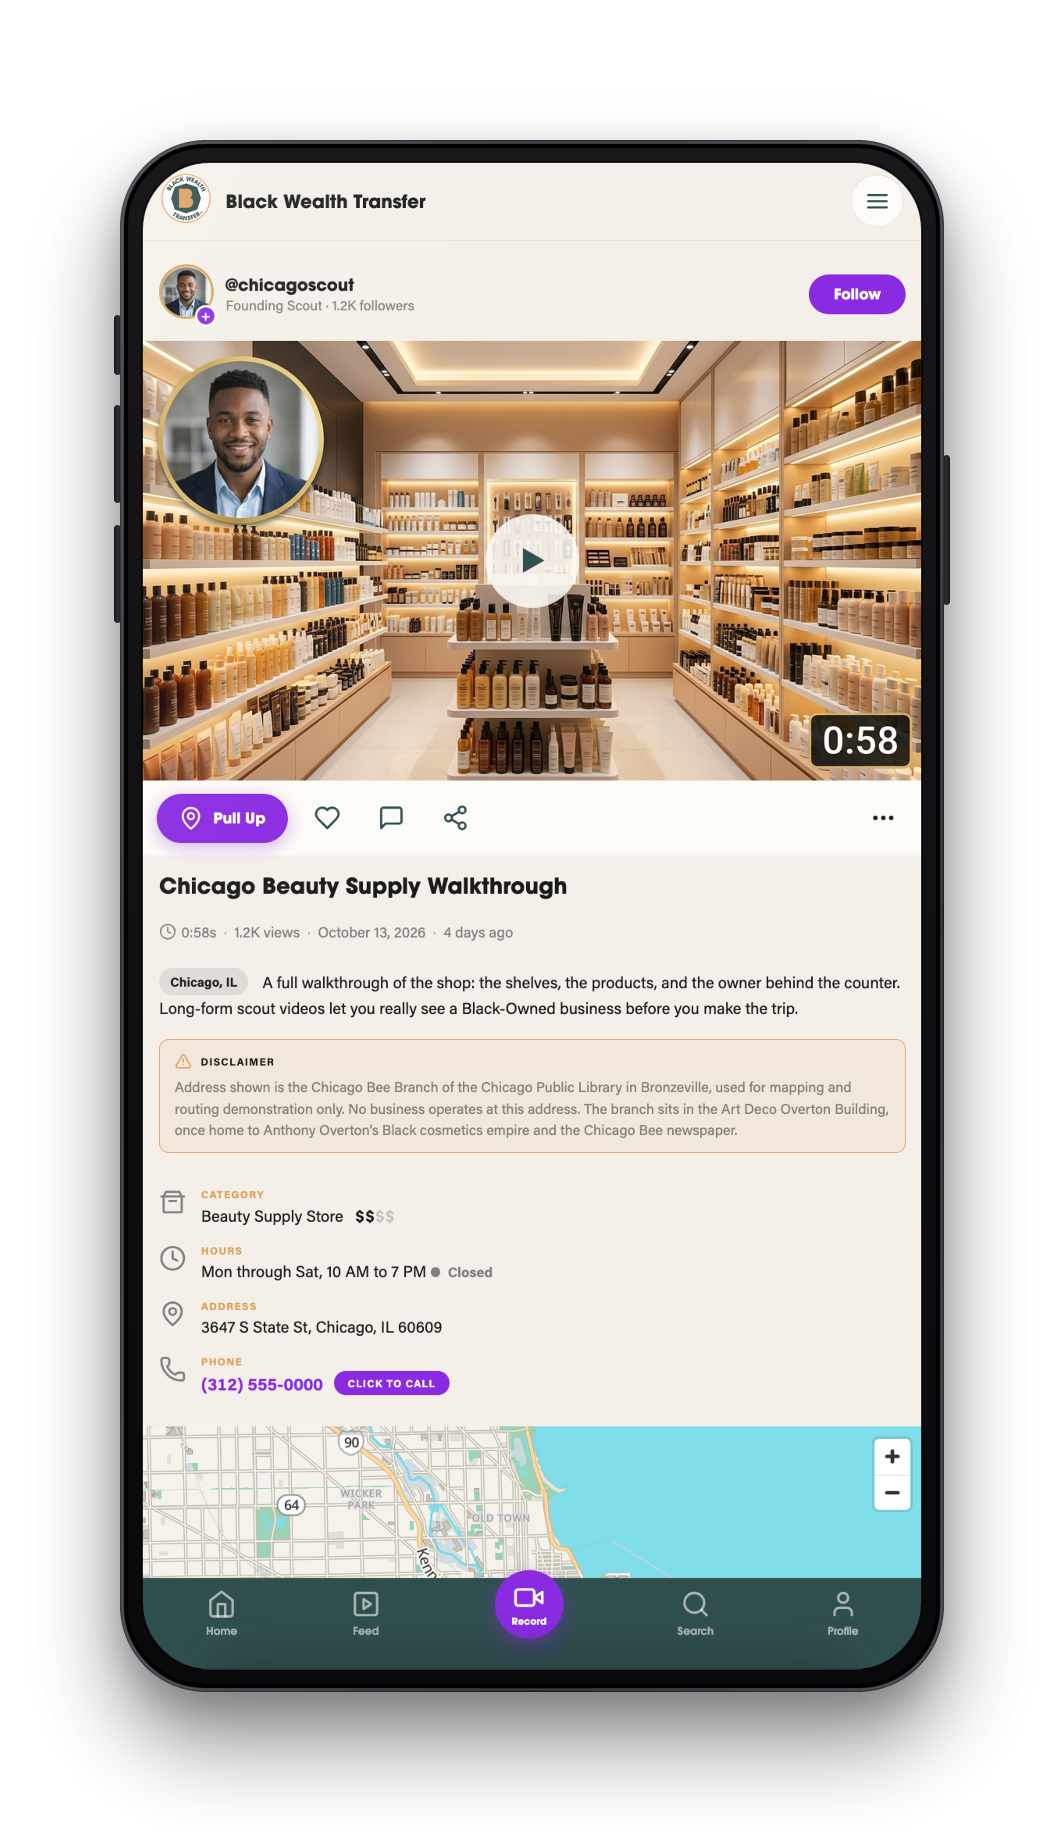This screenshot has width=1064, height=1832.
Task: Share the video via the share icon
Action: 455,818
